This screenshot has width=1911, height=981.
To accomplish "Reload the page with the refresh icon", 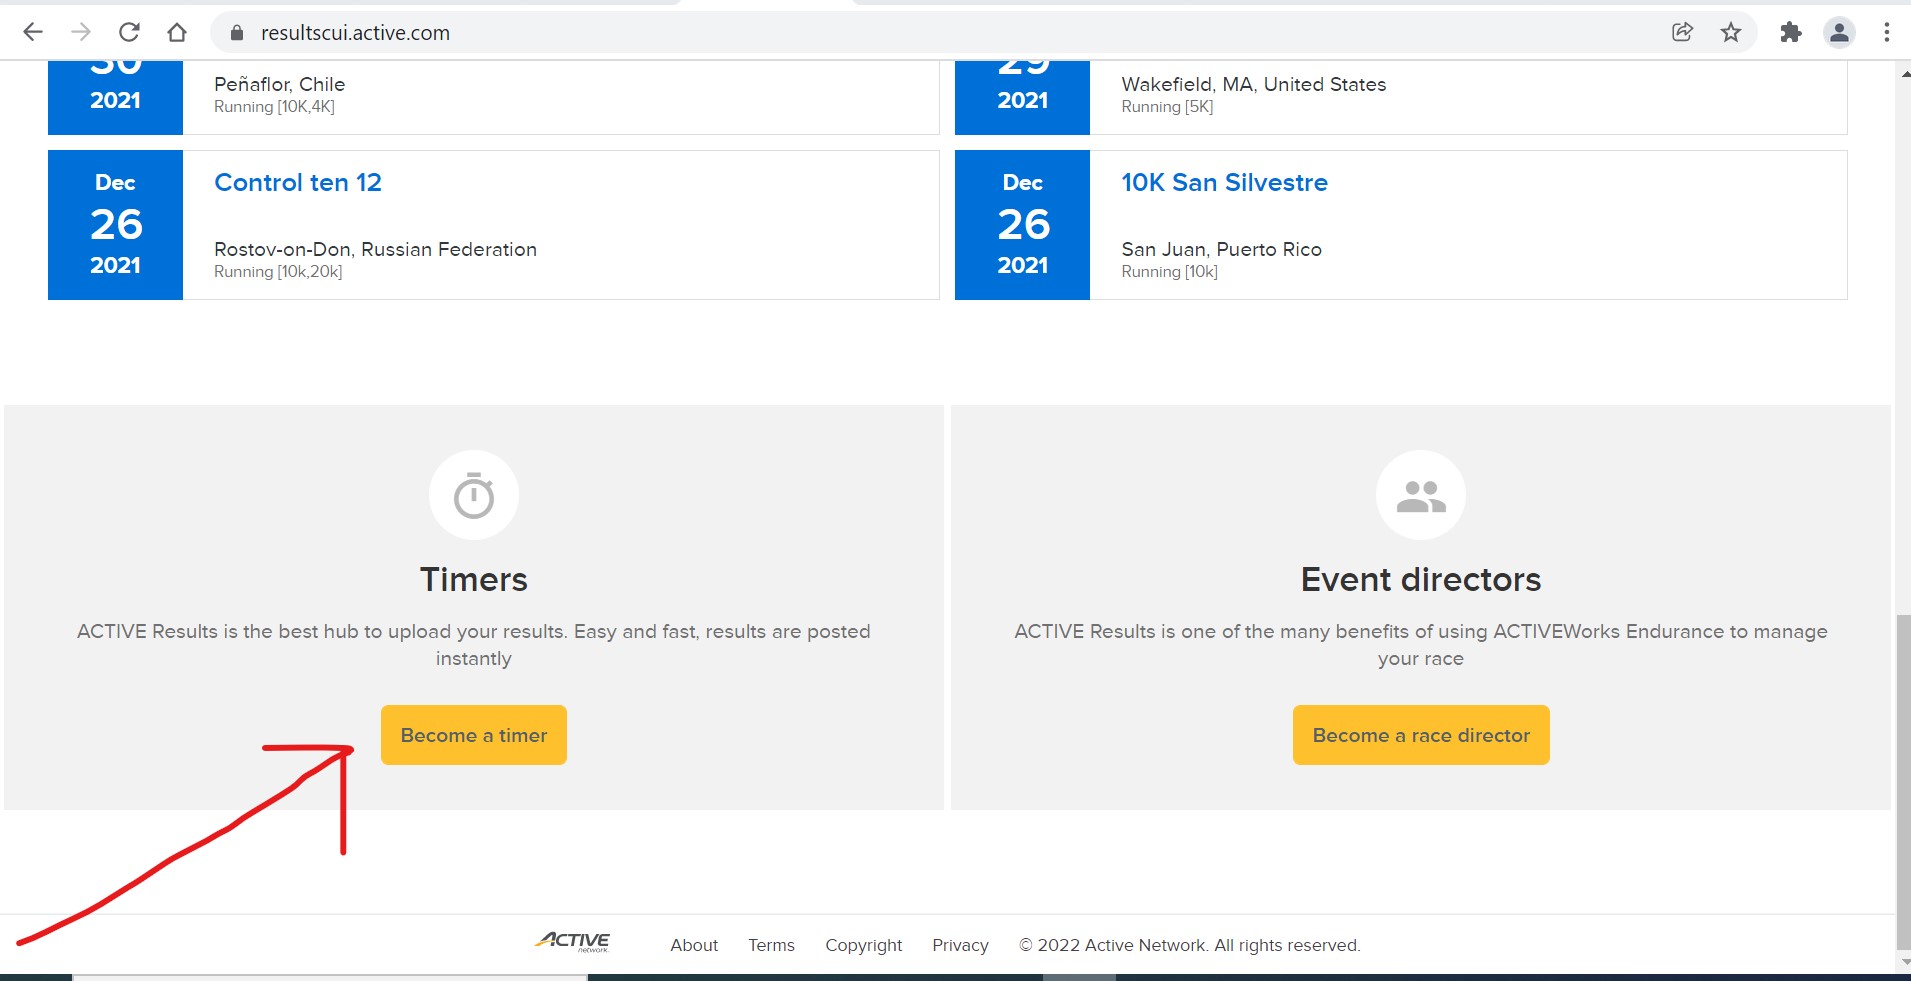I will coord(129,32).
